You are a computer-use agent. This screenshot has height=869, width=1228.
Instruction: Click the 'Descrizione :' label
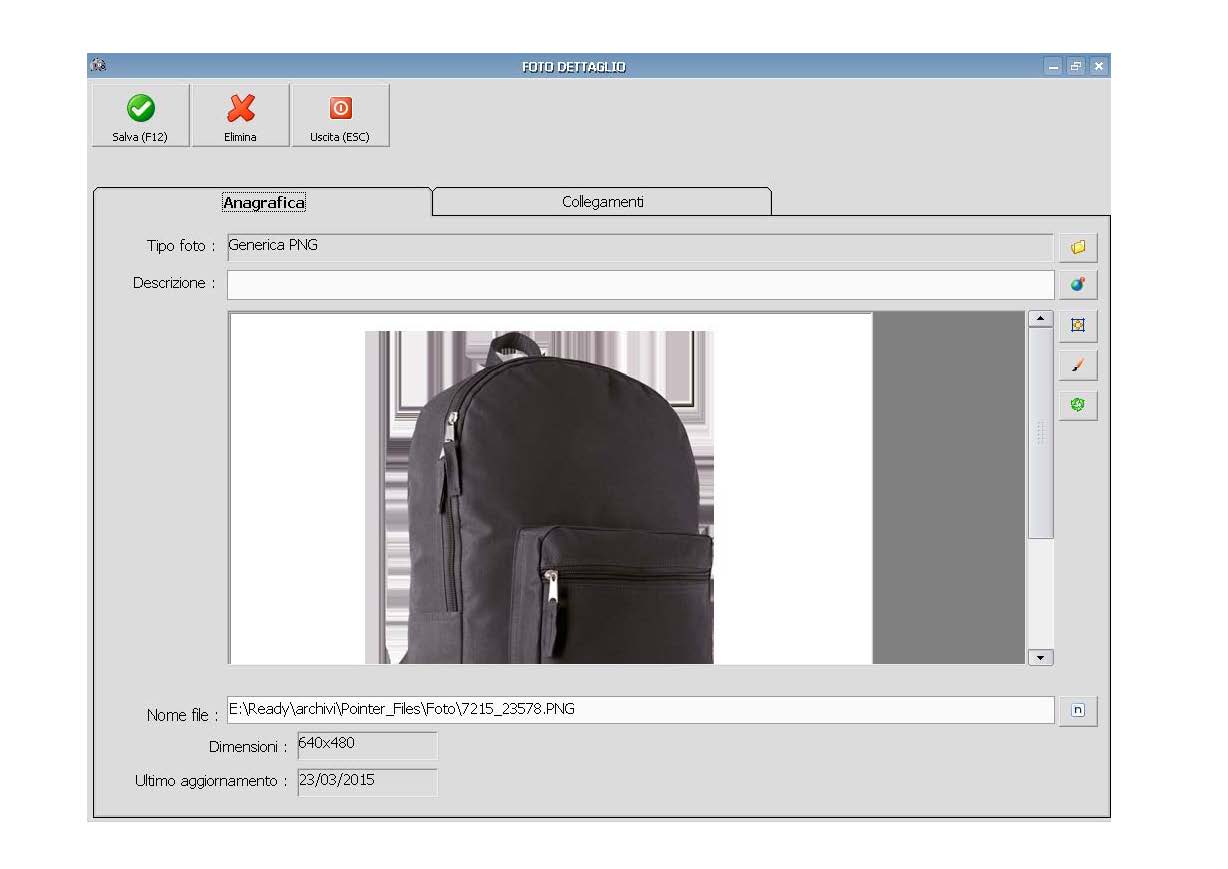(x=175, y=283)
